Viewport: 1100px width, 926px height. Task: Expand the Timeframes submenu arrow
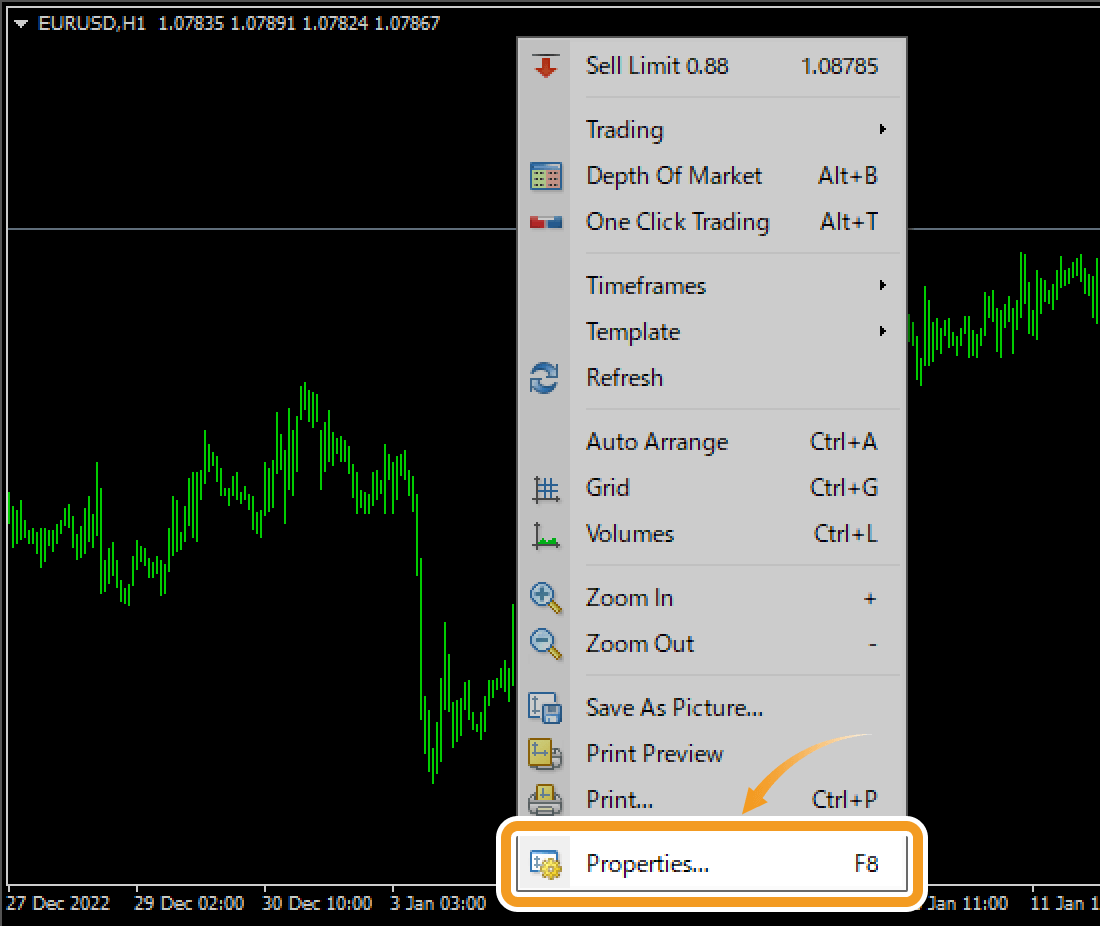pyautogui.click(x=881, y=286)
